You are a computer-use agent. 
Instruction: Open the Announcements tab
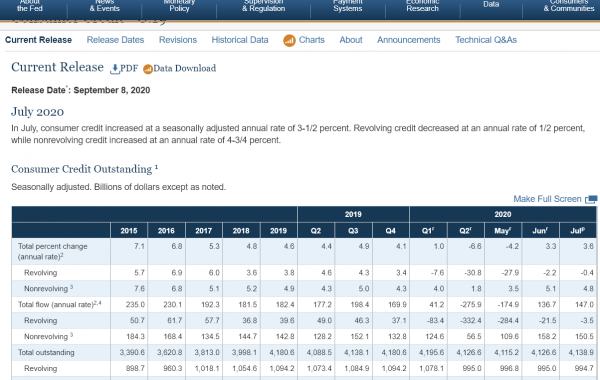[409, 40]
